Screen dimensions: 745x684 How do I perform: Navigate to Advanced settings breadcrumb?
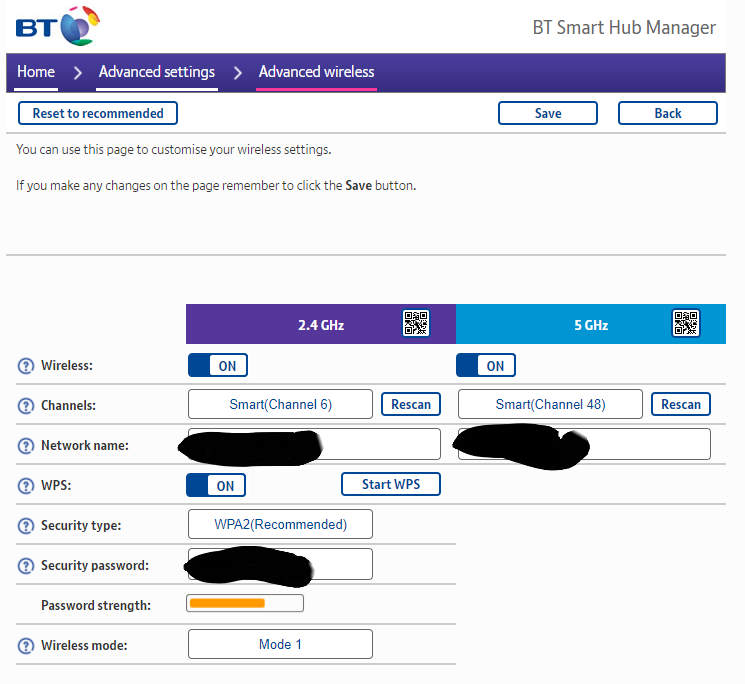tap(157, 72)
